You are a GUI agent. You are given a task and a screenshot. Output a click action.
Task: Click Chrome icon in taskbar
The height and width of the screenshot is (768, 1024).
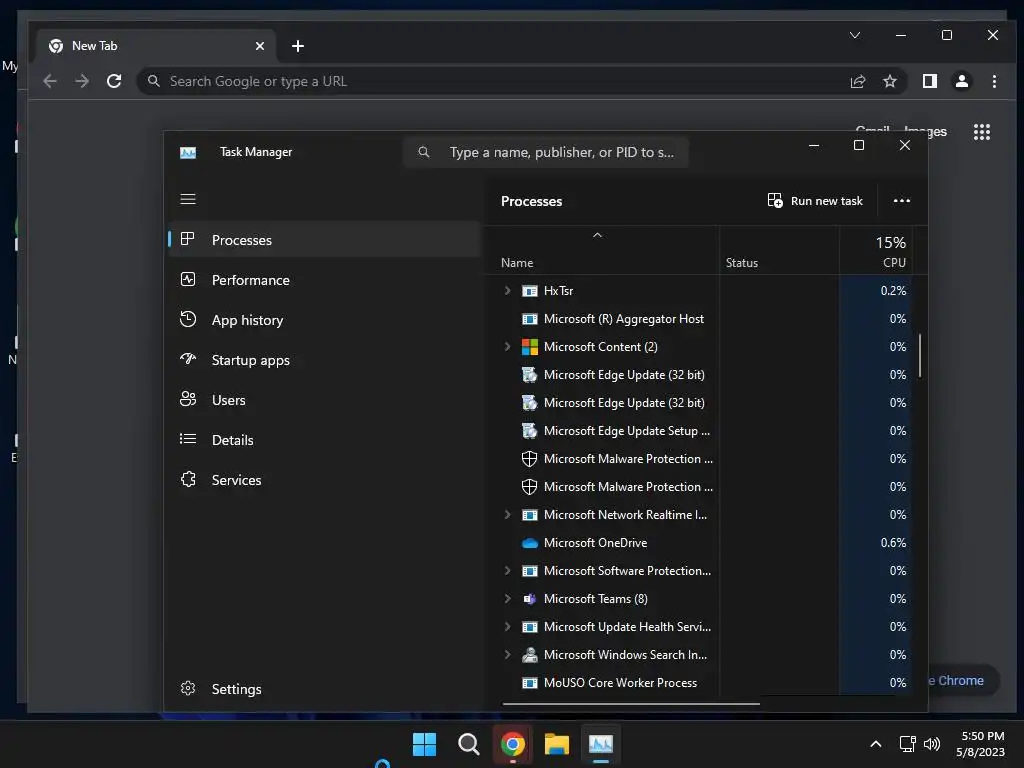(x=513, y=744)
